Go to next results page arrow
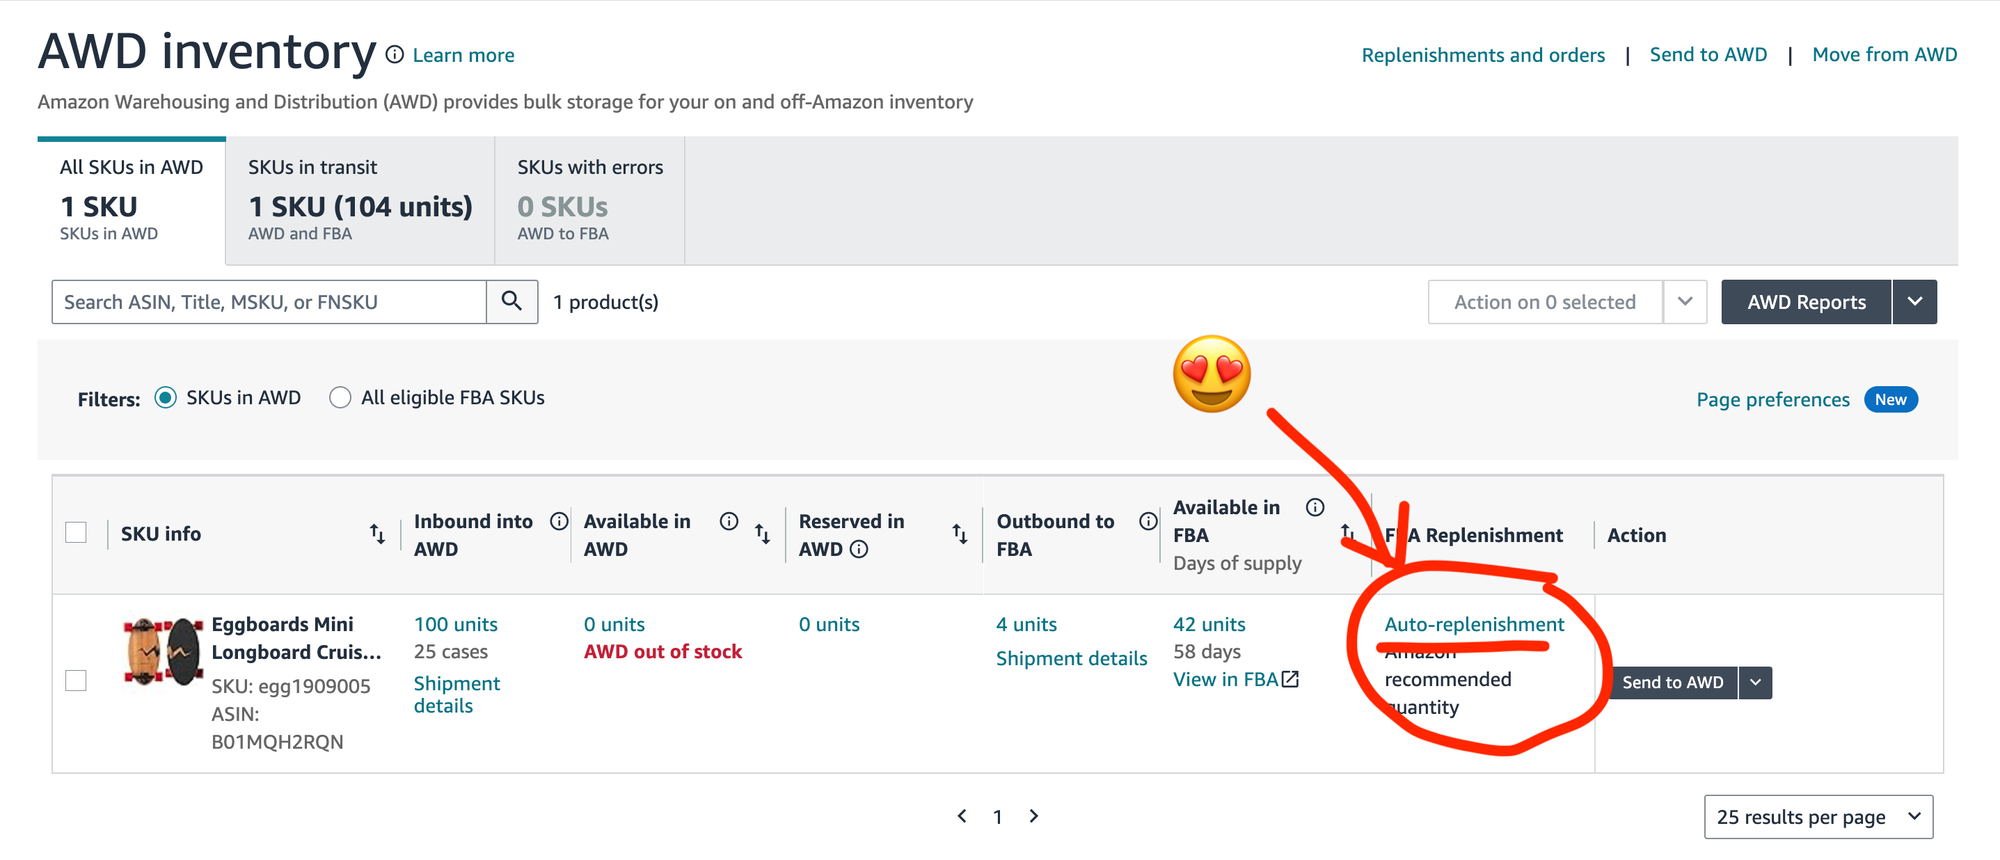The image size is (2000, 860). click(x=1034, y=816)
